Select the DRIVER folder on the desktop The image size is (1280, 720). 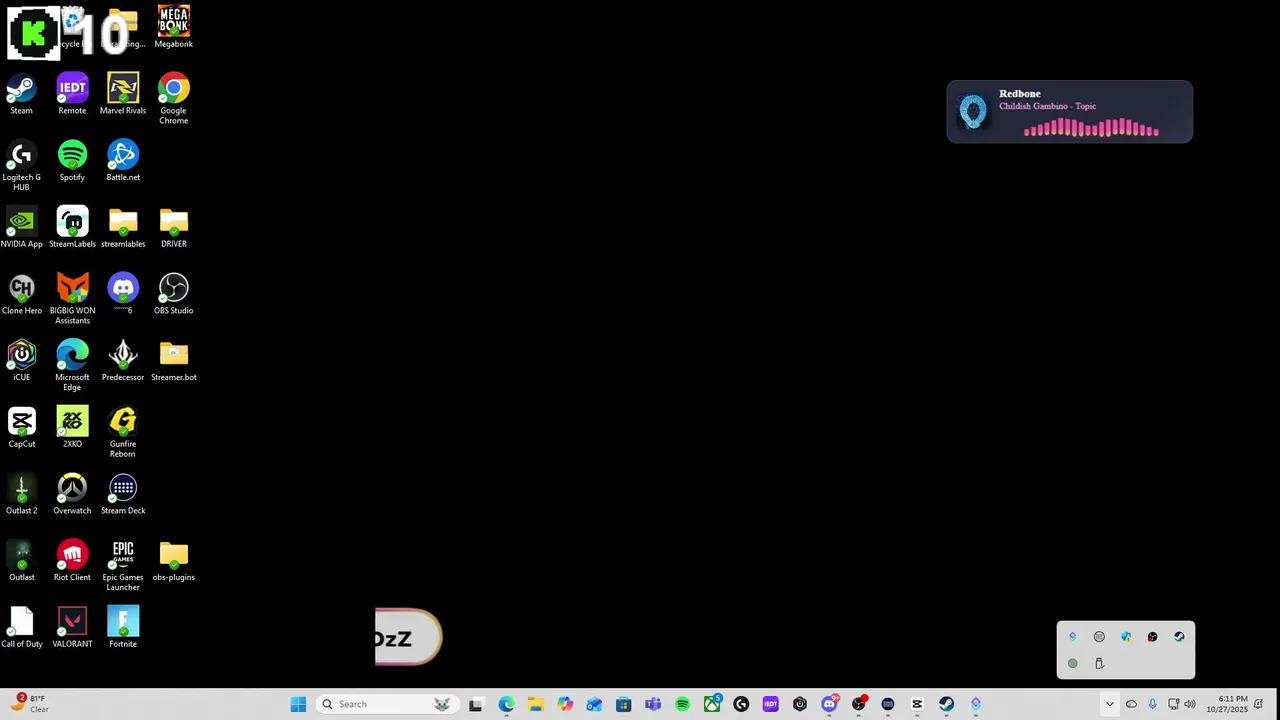(x=173, y=227)
